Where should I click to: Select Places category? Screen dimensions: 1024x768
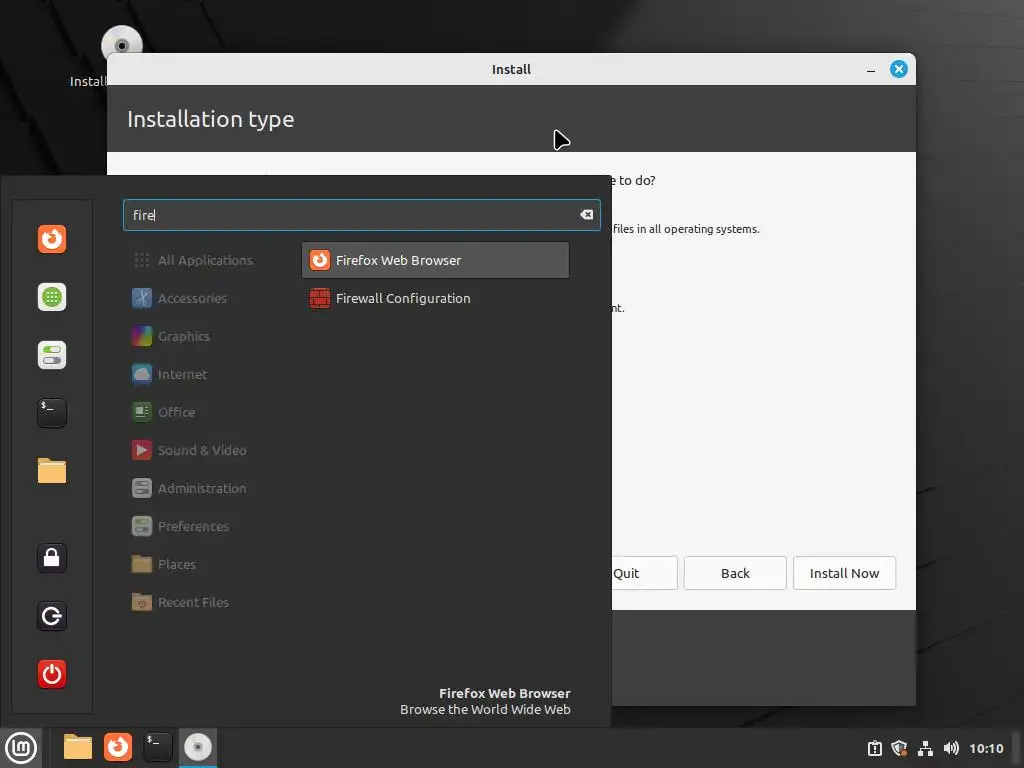pos(164,564)
